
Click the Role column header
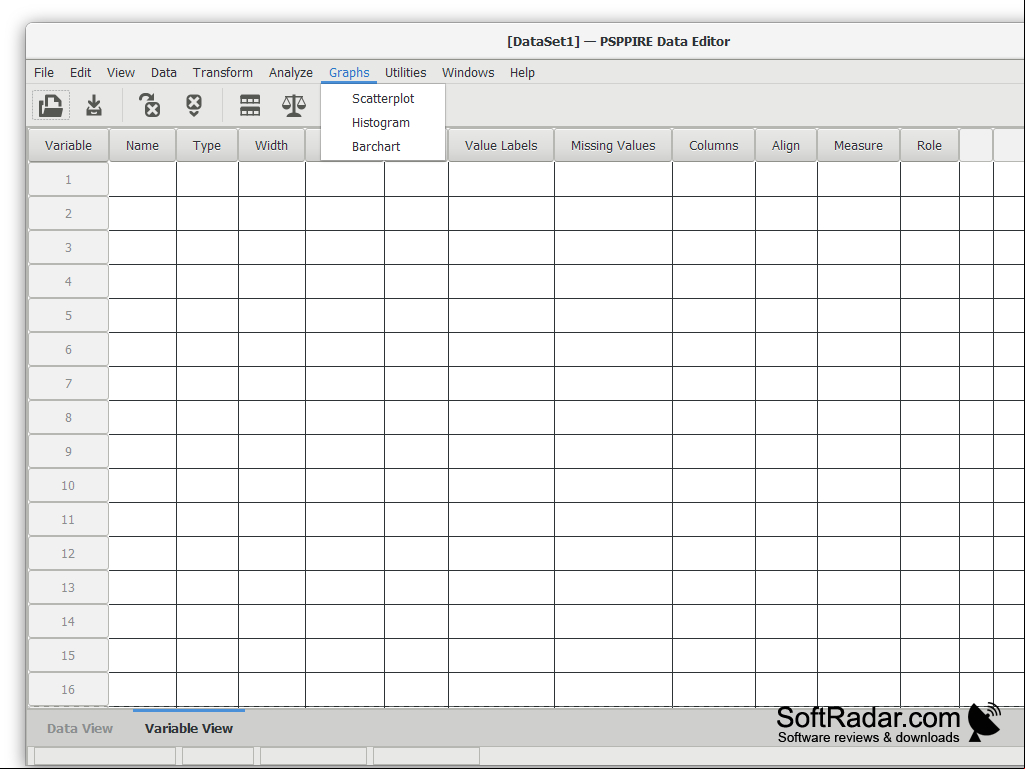pos(930,145)
